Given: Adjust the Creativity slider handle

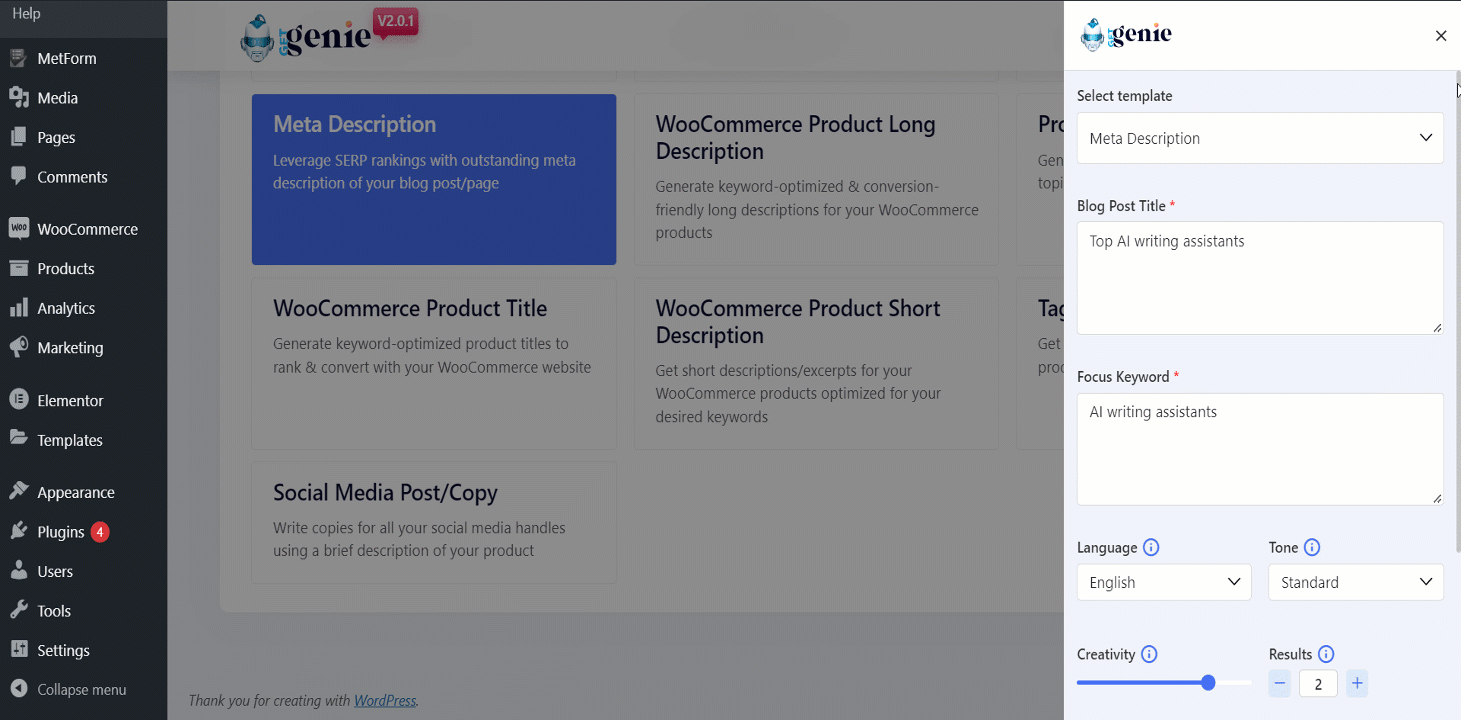Looking at the screenshot, I should coord(1208,683).
